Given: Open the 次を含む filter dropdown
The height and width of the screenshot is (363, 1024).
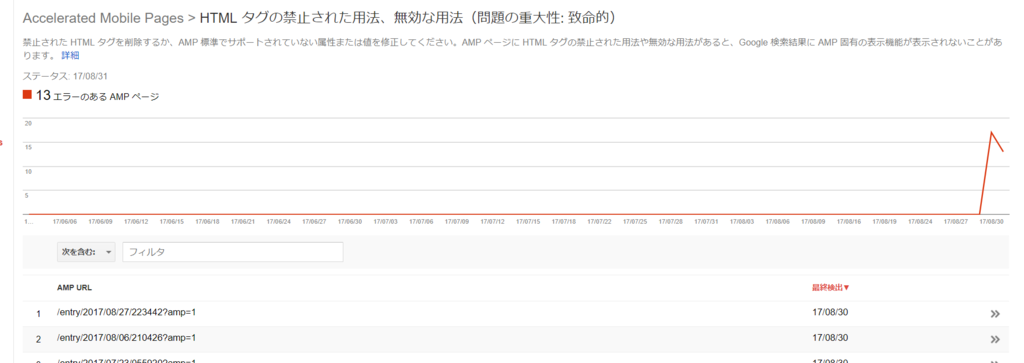Looking at the screenshot, I should pyautogui.click(x=86, y=252).
